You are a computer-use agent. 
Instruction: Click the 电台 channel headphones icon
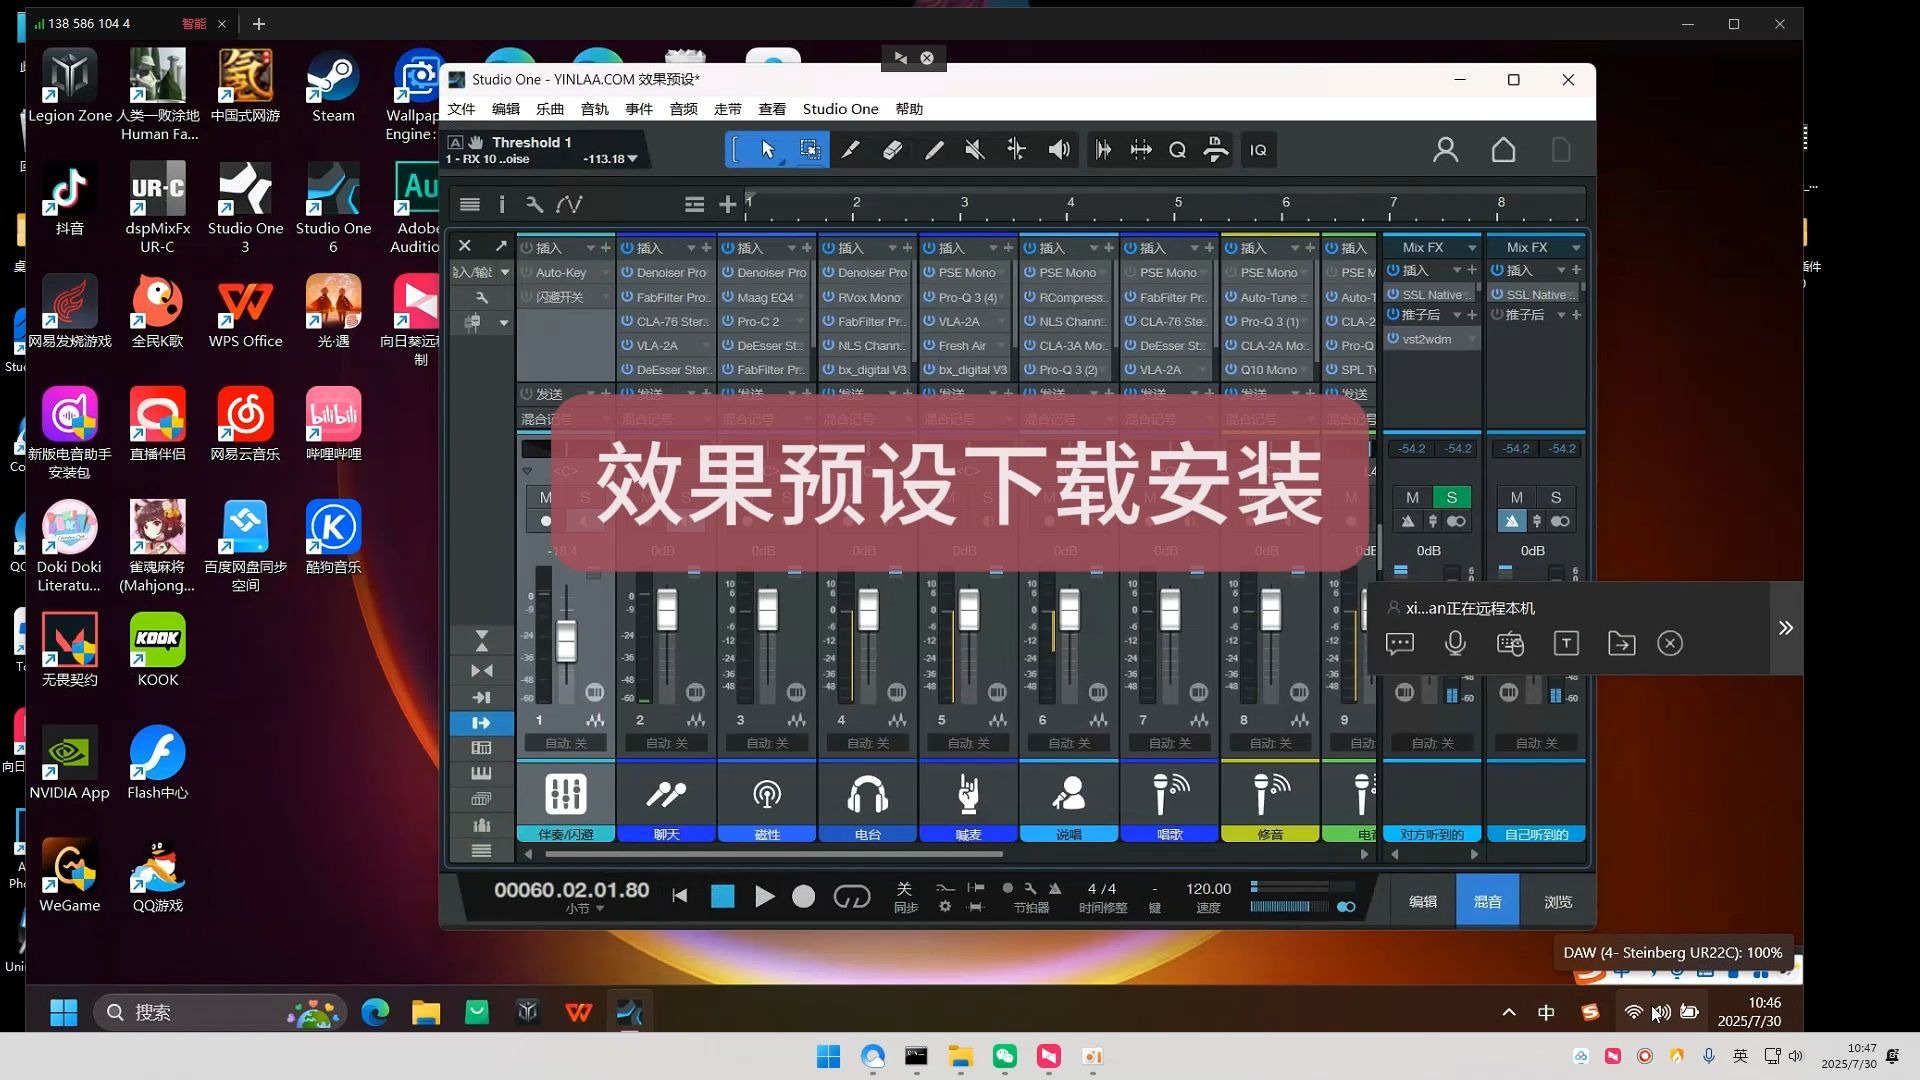pos(867,794)
